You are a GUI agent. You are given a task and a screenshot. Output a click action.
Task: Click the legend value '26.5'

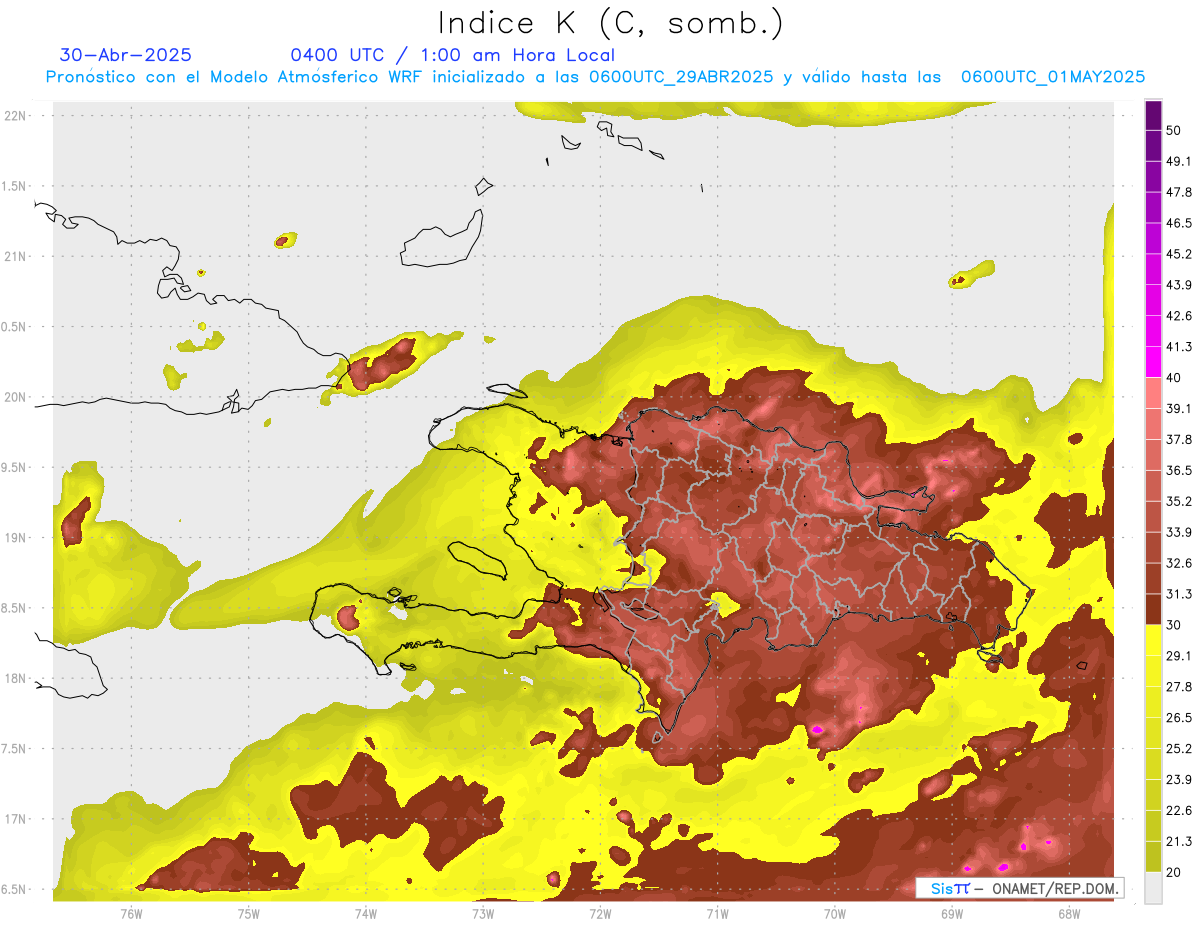point(1179,718)
